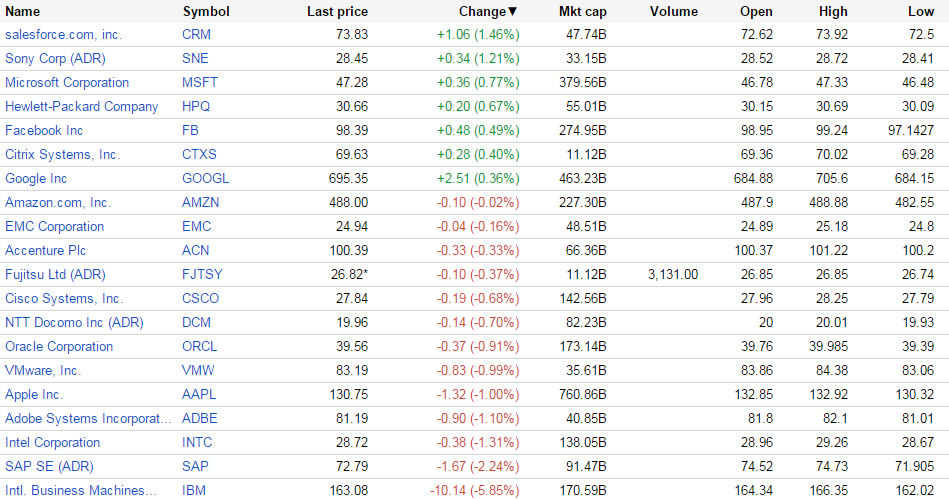
Task: Open the Adobe Systems Incorporated link
Action: [80, 419]
